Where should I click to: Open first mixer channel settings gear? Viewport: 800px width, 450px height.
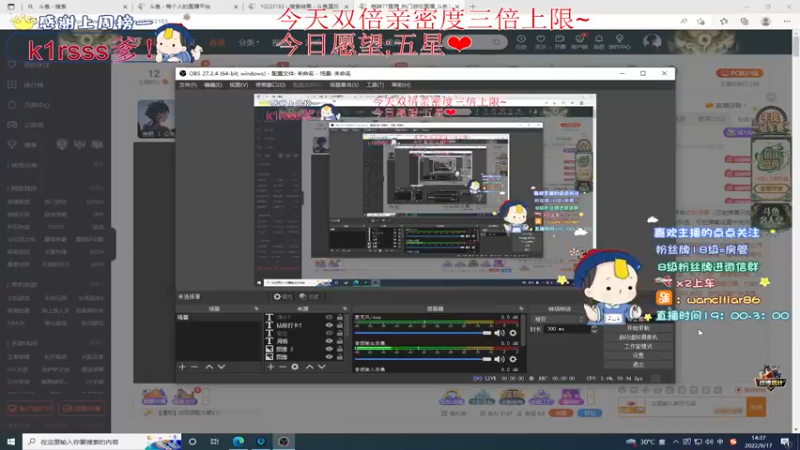tap(513, 333)
